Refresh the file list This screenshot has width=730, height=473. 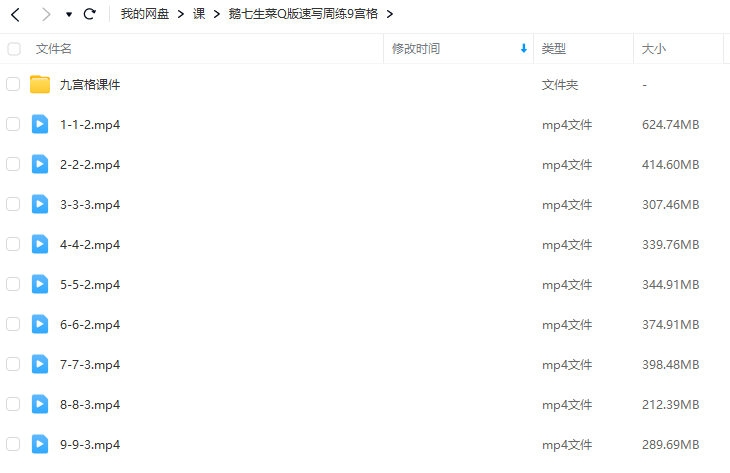[89, 14]
